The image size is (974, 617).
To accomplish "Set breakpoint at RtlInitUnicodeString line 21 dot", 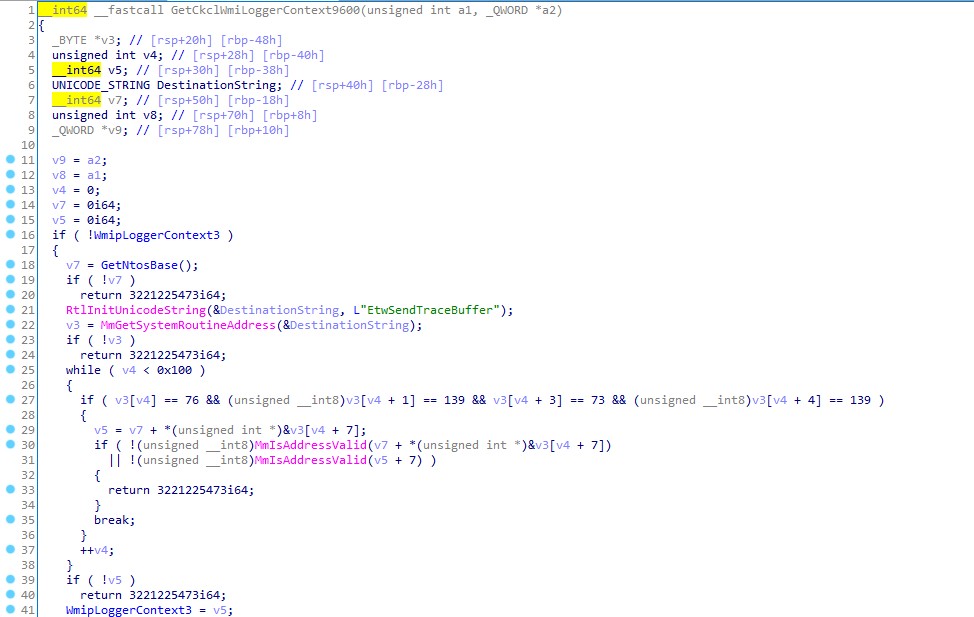I will (x=10, y=309).
